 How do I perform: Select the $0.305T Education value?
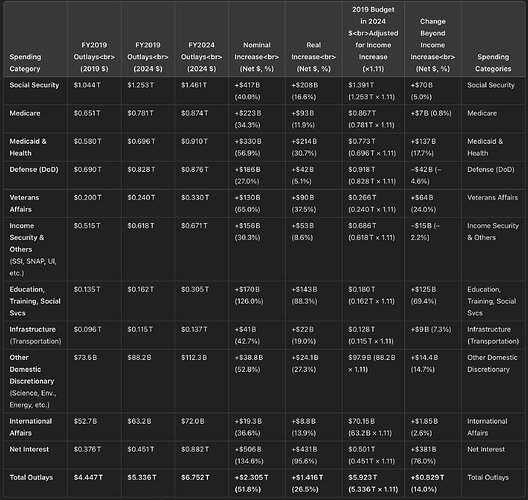(195, 290)
